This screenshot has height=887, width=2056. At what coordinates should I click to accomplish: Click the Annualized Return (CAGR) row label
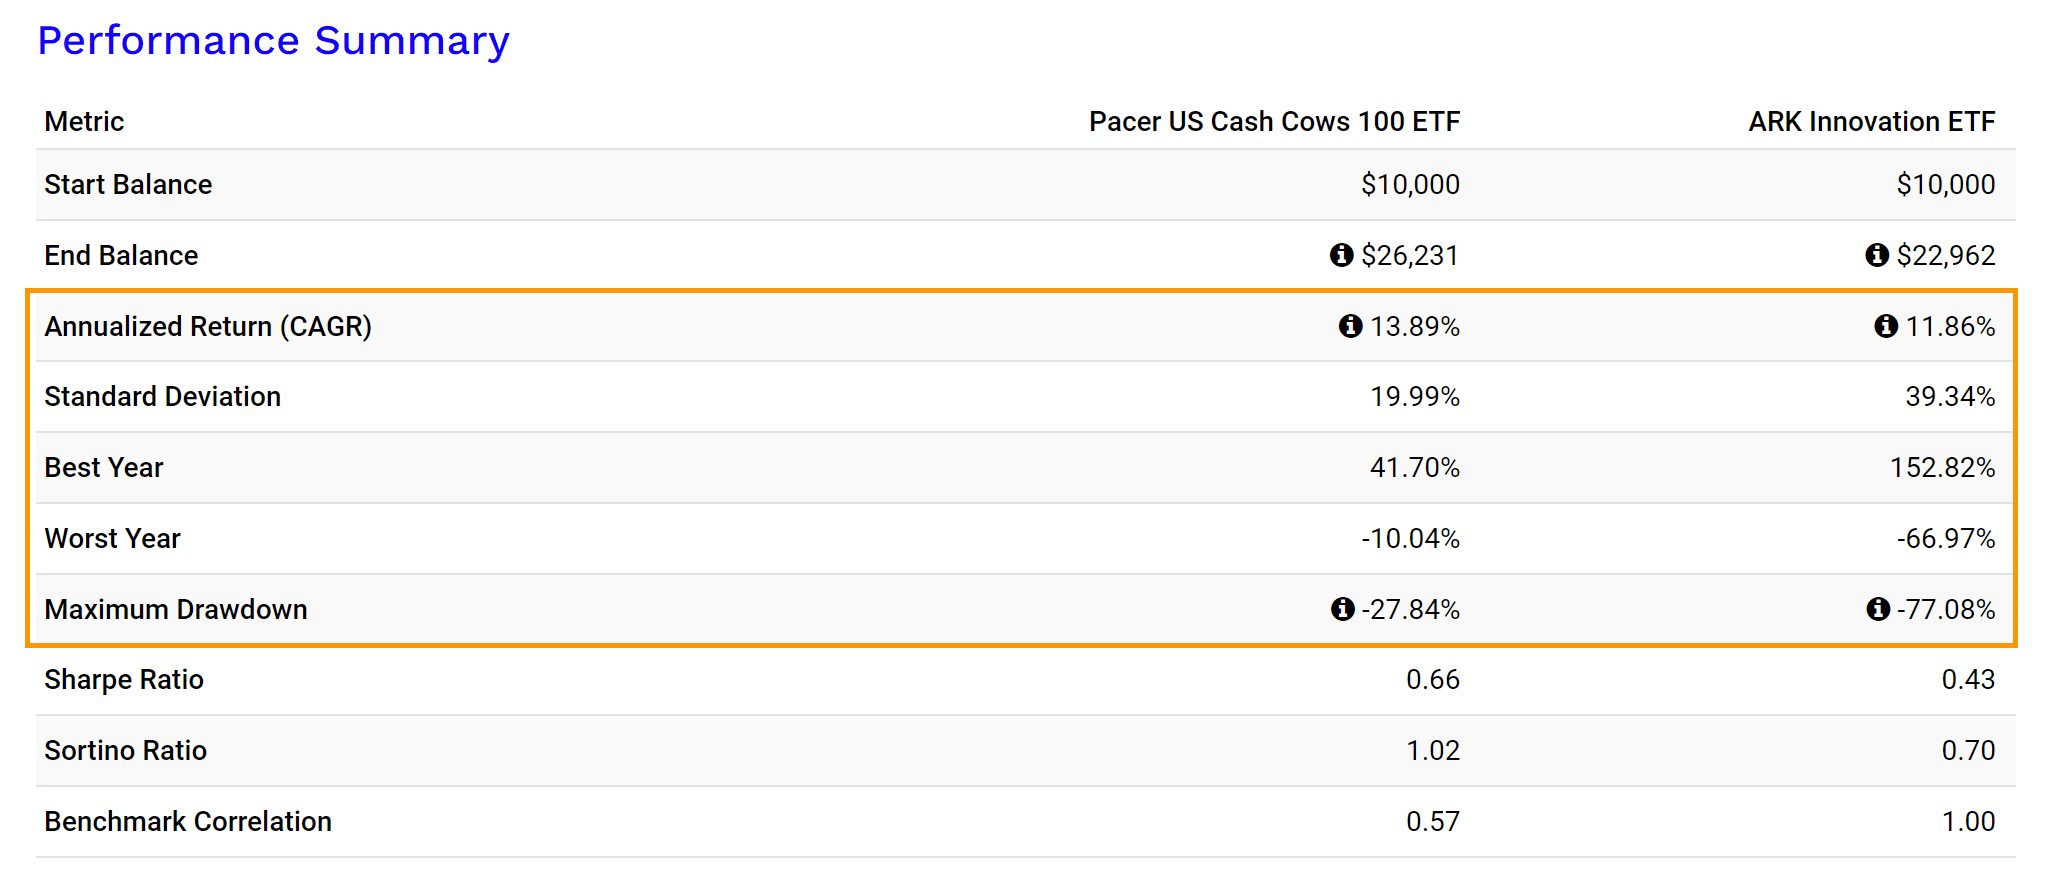click(x=208, y=327)
